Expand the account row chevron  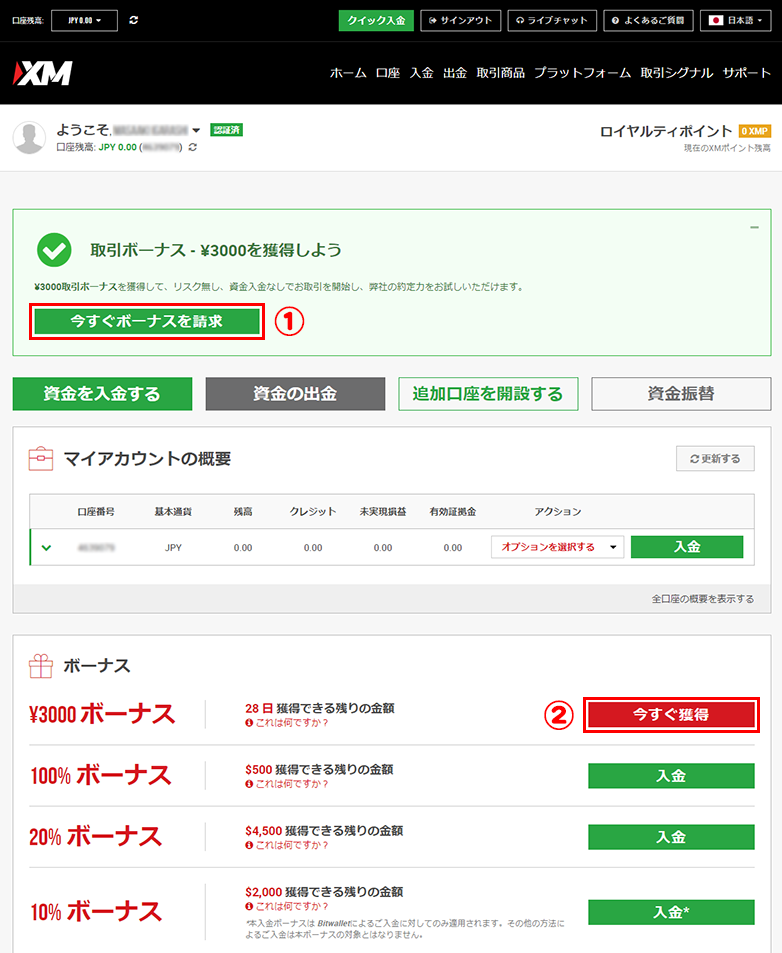point(46,548)
